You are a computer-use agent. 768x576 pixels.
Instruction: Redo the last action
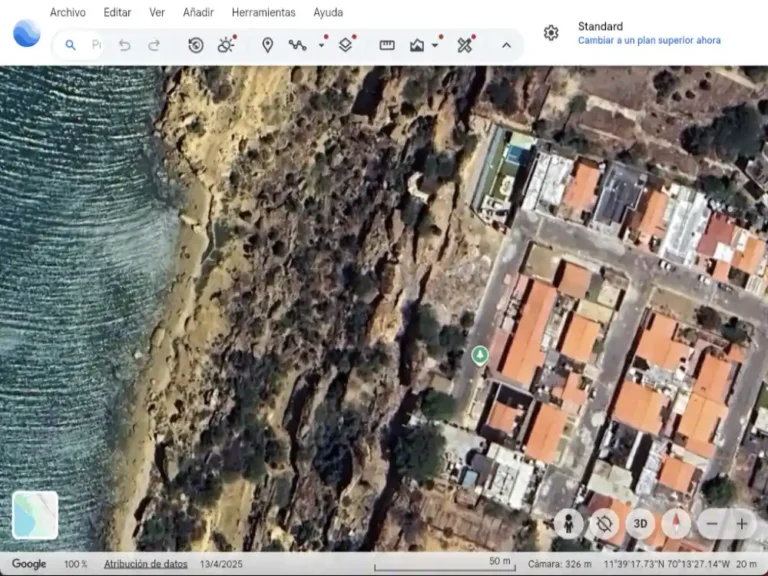click(x=154, y=46)
